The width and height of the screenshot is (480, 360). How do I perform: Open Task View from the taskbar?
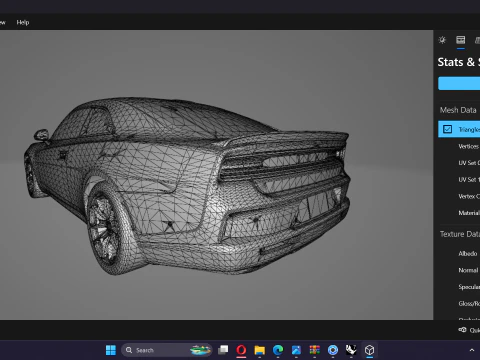pyautogui.click(x=223, y=350)
